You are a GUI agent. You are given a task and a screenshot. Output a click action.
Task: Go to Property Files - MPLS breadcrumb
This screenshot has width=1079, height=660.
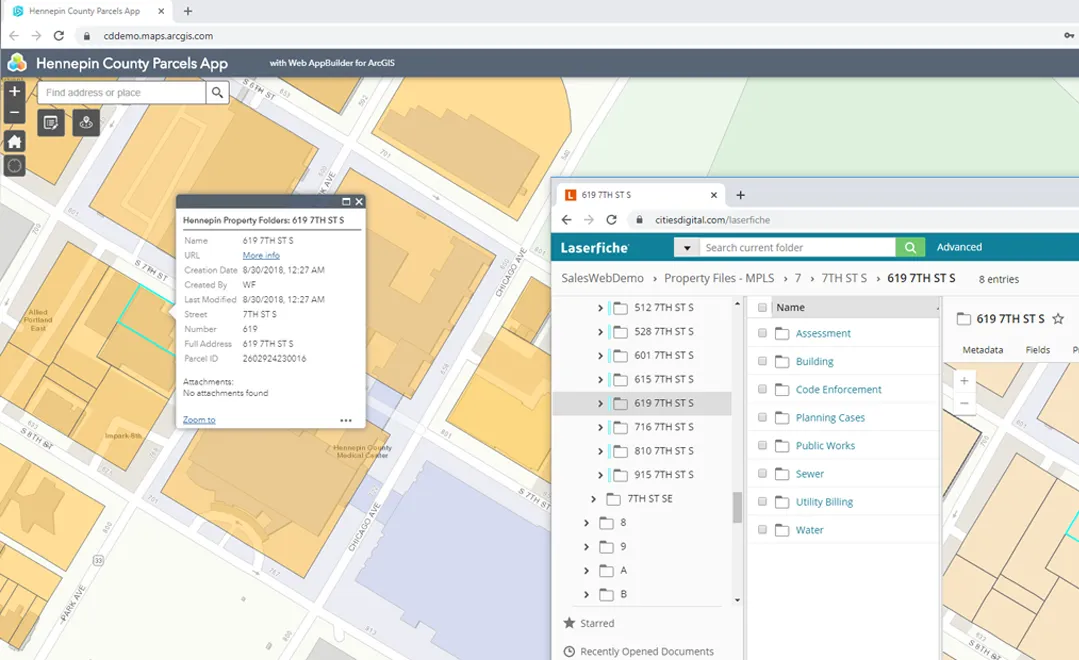719,278
